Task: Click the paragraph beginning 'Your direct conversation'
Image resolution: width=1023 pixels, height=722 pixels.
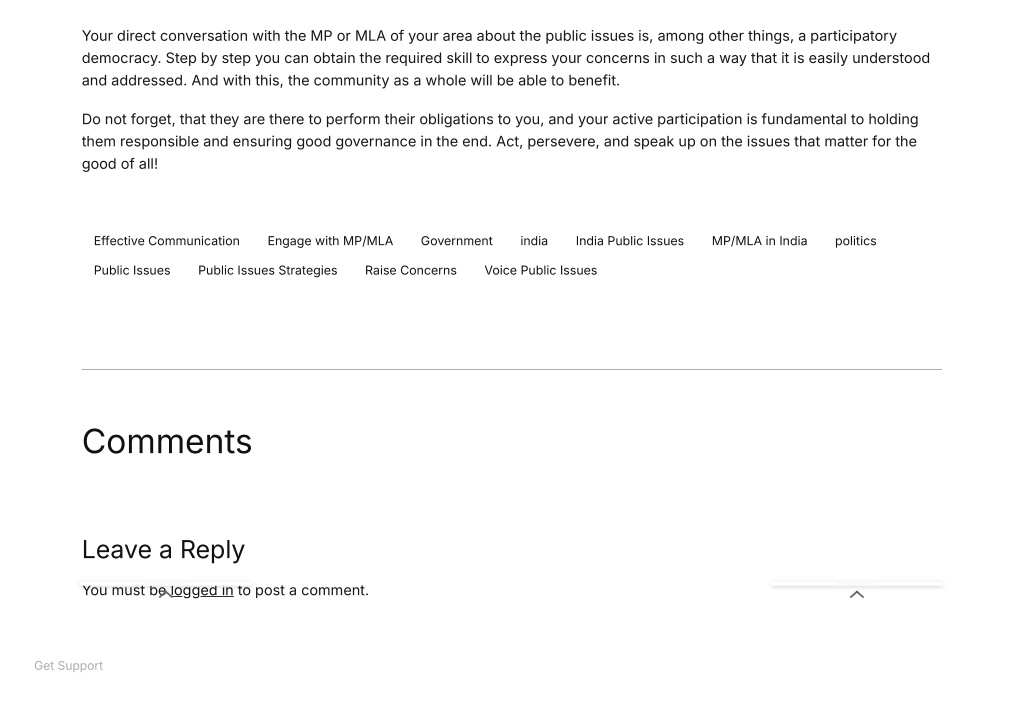Action: tap(506, 58)
